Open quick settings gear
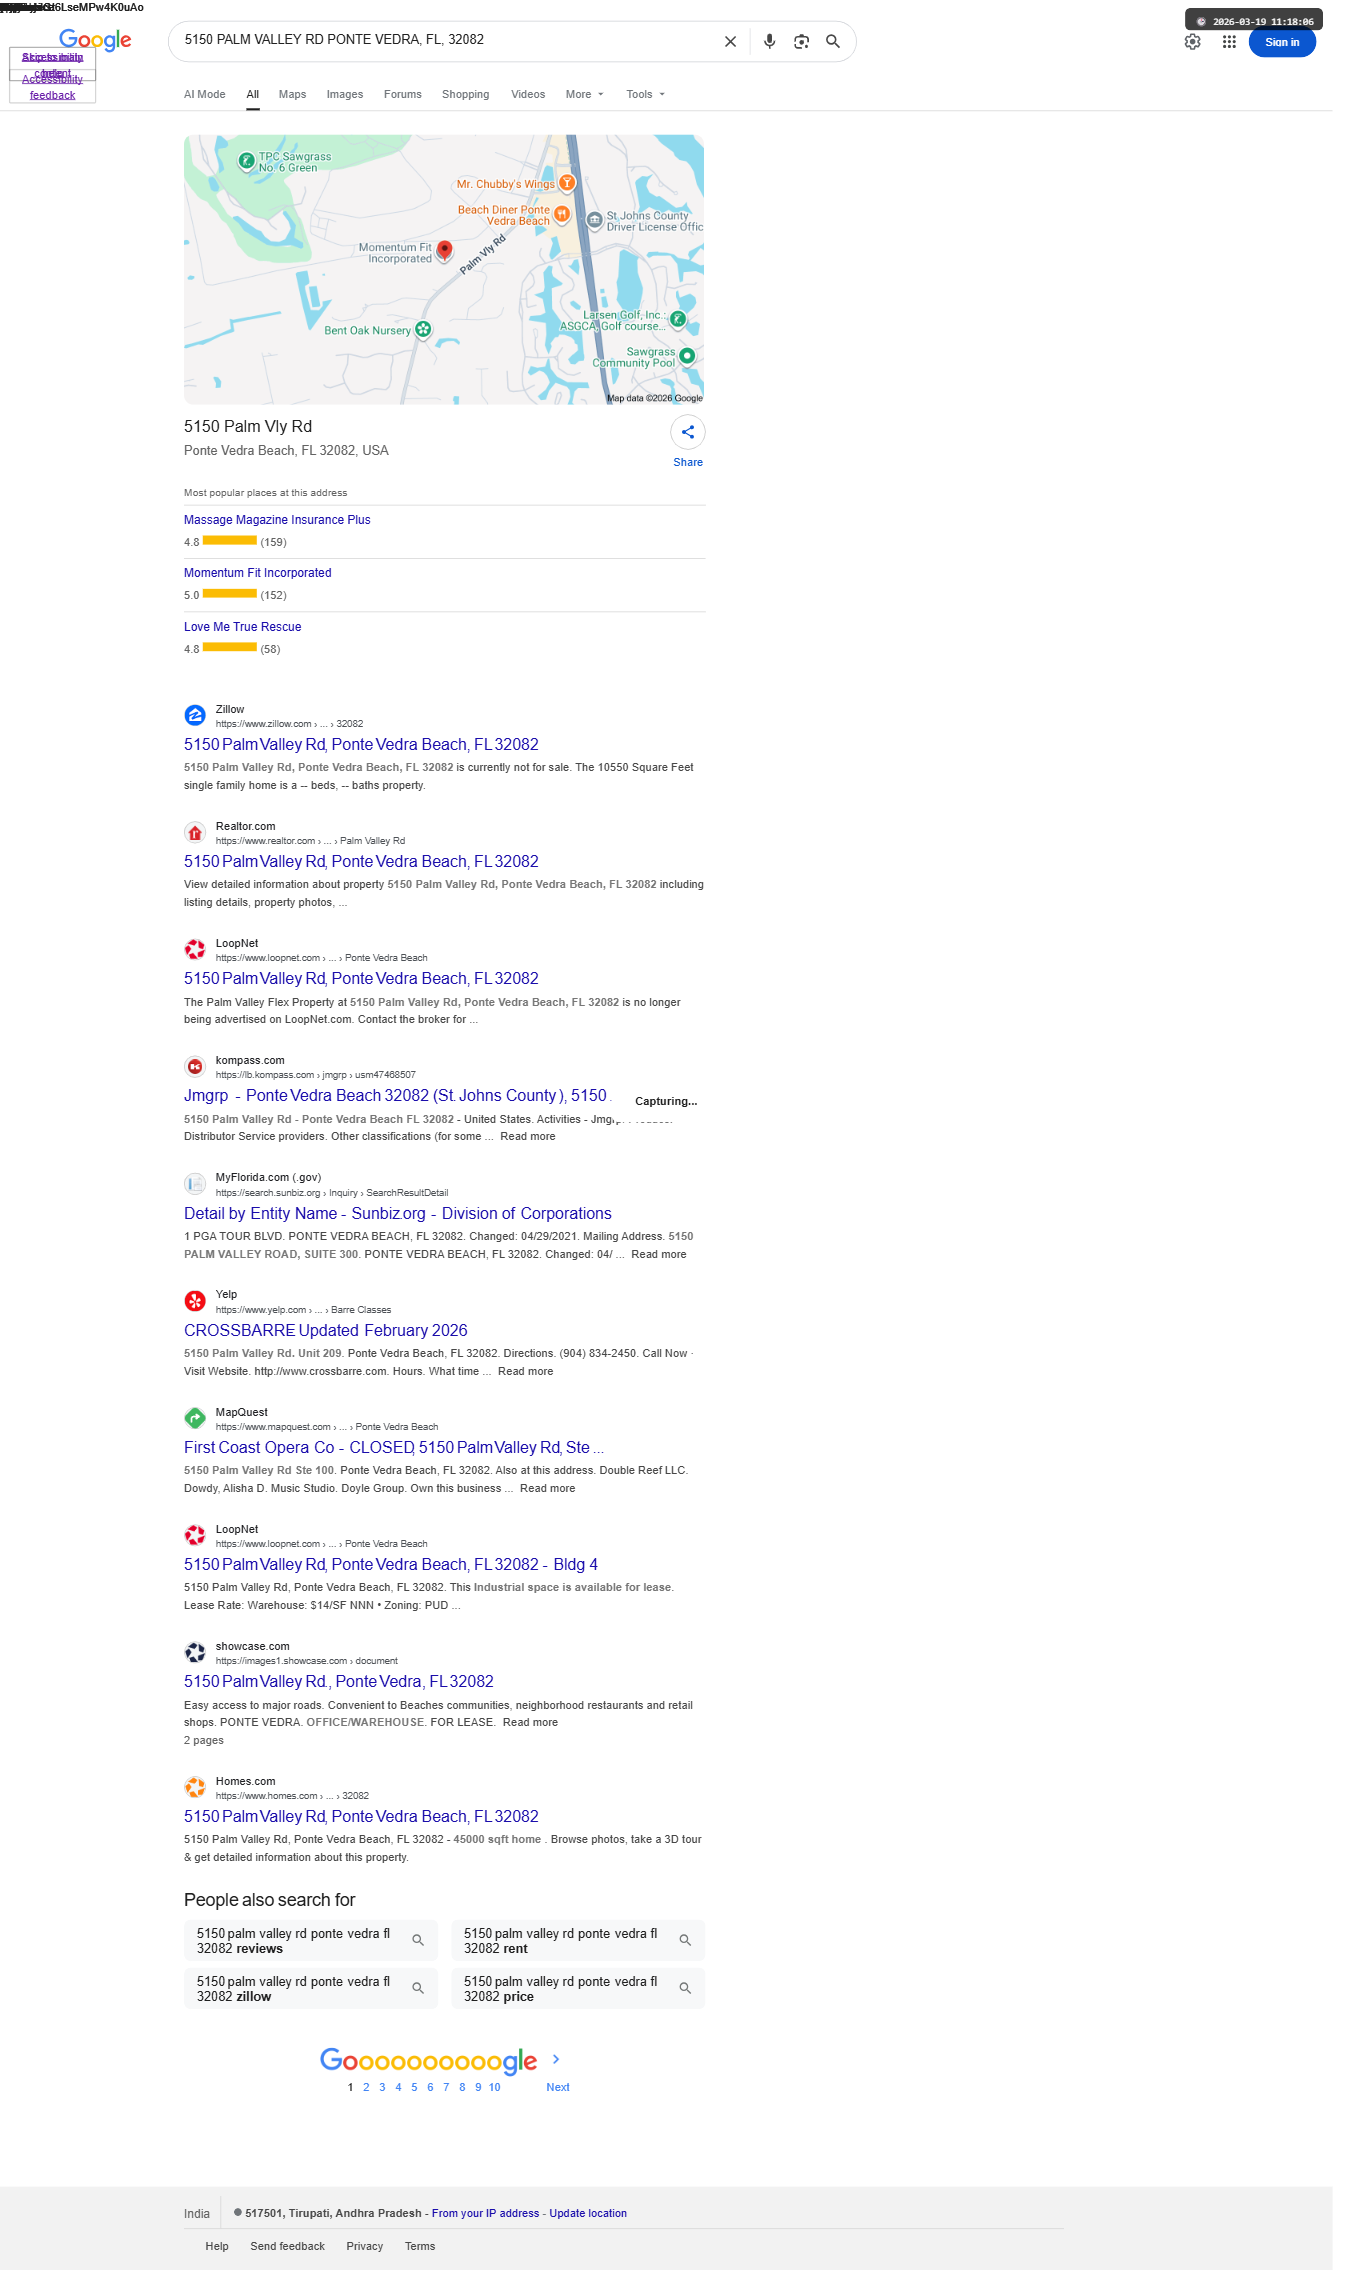 (1192, 42)
